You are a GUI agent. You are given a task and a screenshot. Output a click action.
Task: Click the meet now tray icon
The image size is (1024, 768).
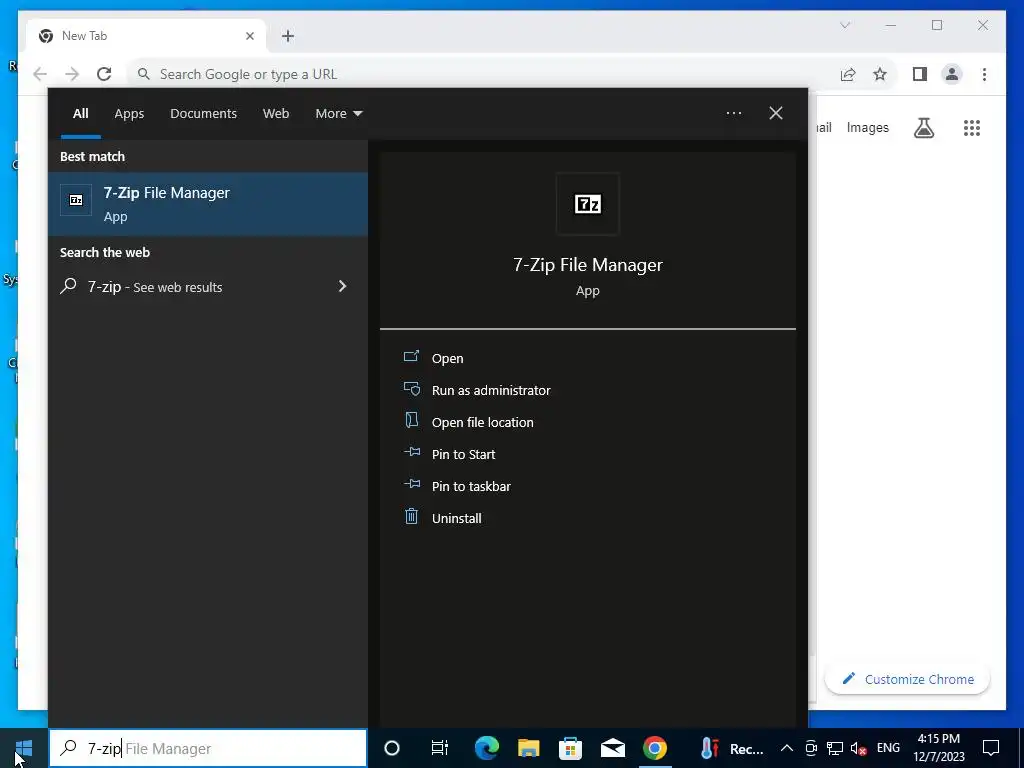tap(811, 748)
